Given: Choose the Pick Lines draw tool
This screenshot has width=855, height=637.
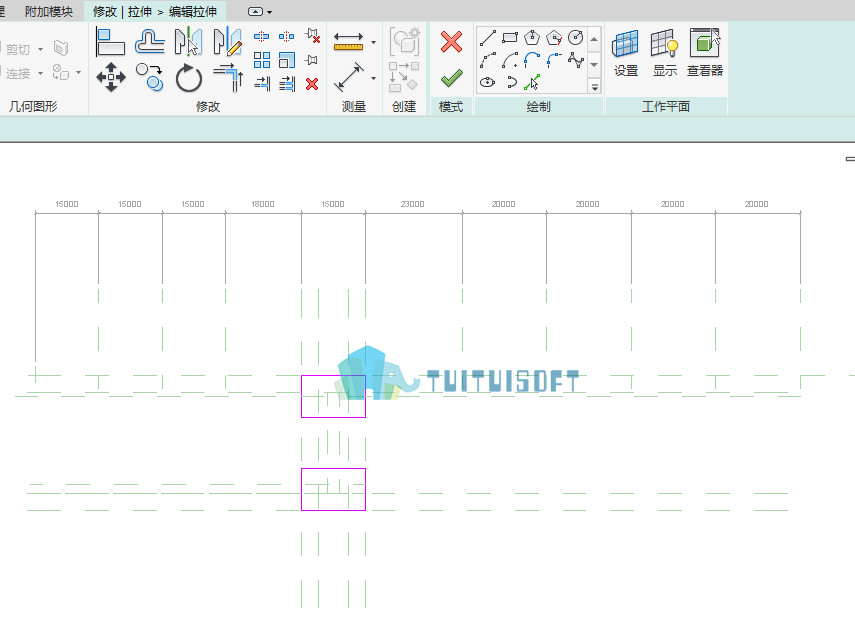Looking at the screenshot, I should click(532, 82).
